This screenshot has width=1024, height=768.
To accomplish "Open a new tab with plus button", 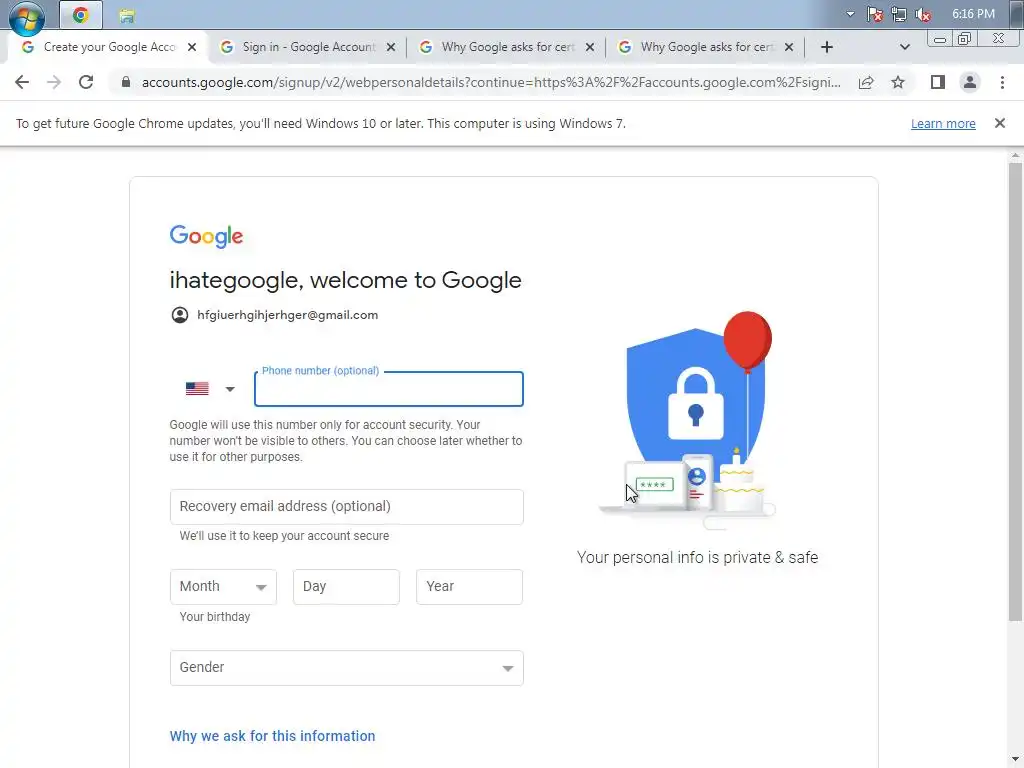I will pyautogui.click(x=826, y=47).
